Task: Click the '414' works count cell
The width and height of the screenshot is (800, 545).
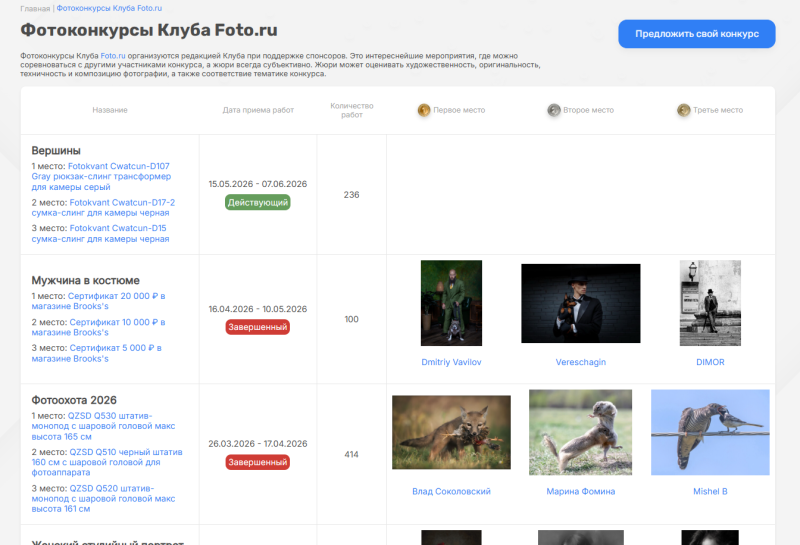Action: [x=352, y=455]
